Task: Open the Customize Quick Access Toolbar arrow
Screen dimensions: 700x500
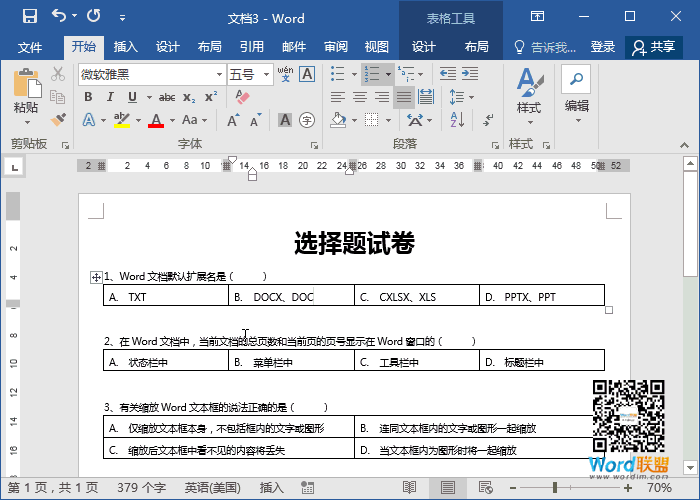Action: pos(122,18)
